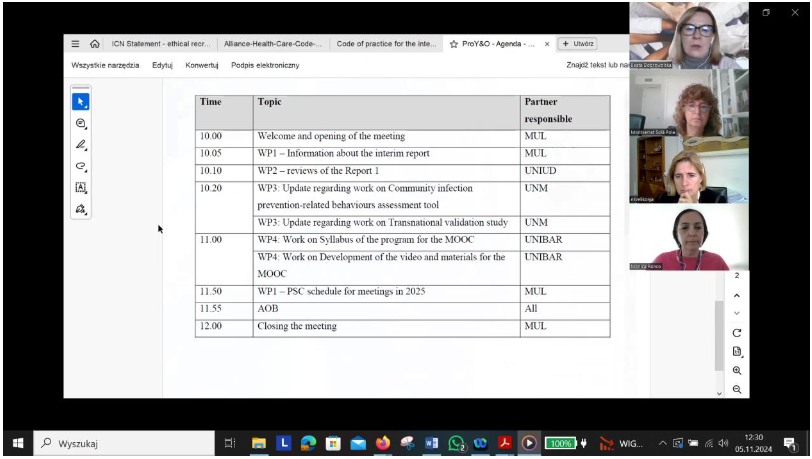Select the third participant video thumbnail

[689, 170]
